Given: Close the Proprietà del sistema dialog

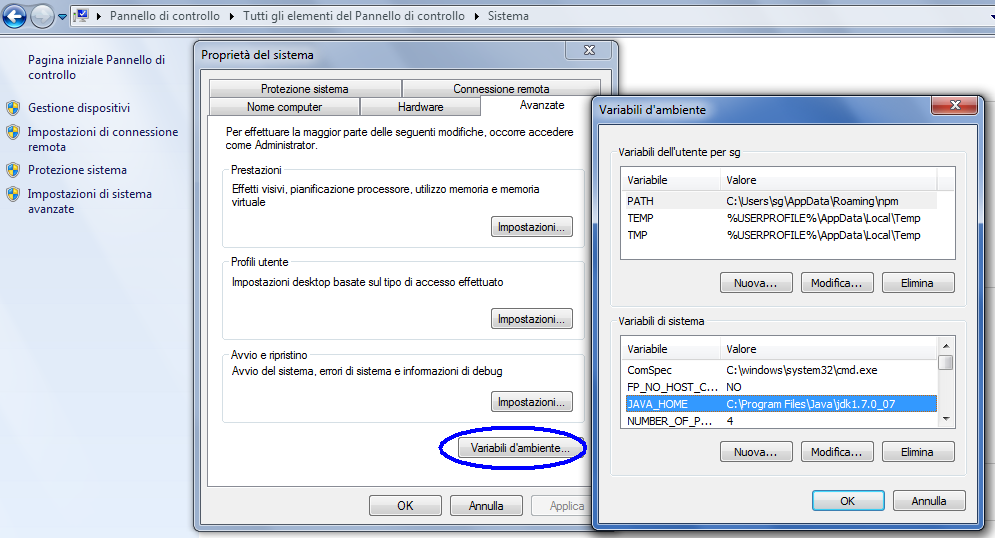Looking at the screenshot, I should click(590, 50).
